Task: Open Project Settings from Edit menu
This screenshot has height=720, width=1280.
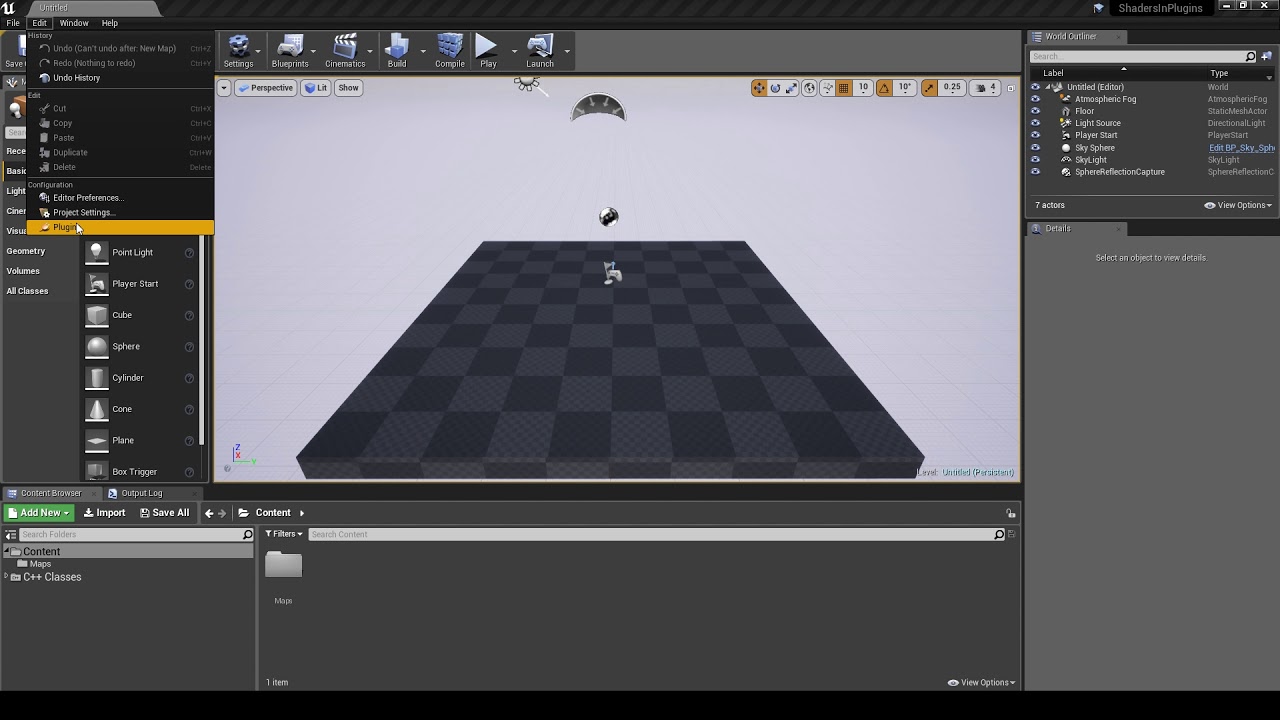Action: point(120,213)
